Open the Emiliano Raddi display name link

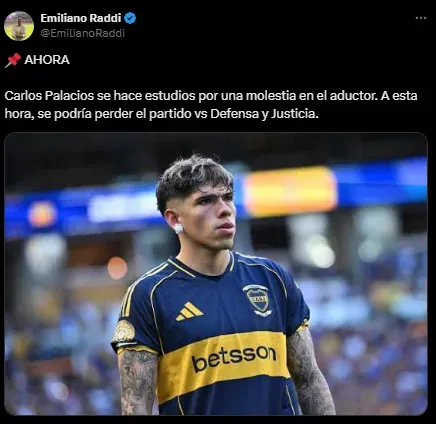81,18
